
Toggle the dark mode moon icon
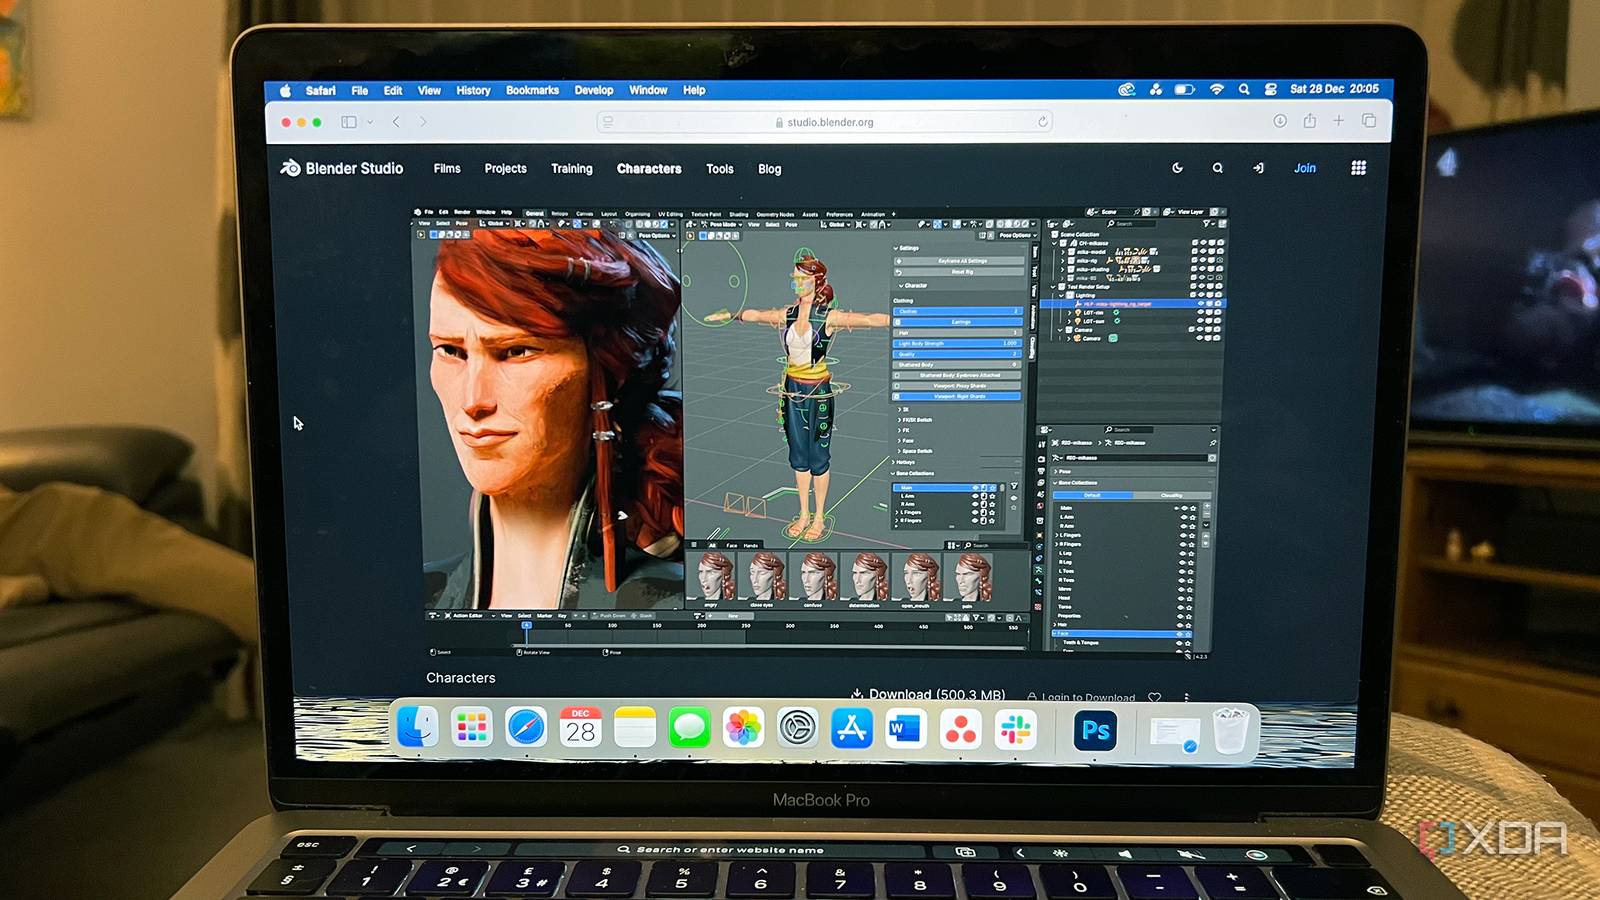[x=1177, y=168]
